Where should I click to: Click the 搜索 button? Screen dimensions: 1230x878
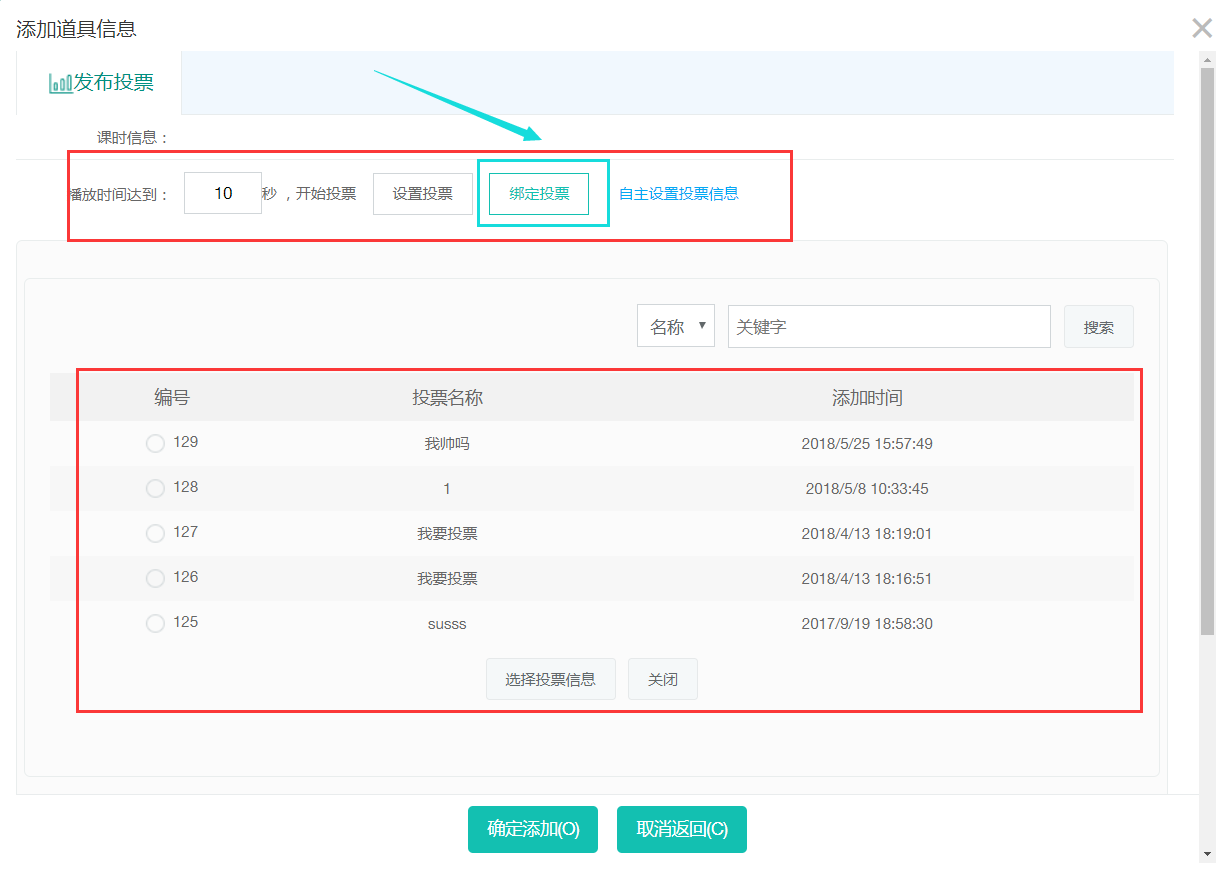pyautogui.click(x=1098, y=327)
